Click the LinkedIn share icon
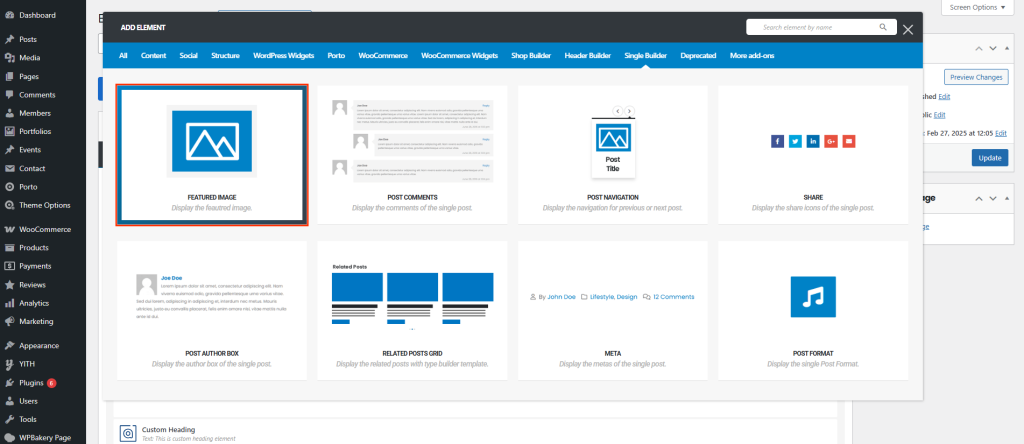The image size is (1024, 444). pos(813,141)
